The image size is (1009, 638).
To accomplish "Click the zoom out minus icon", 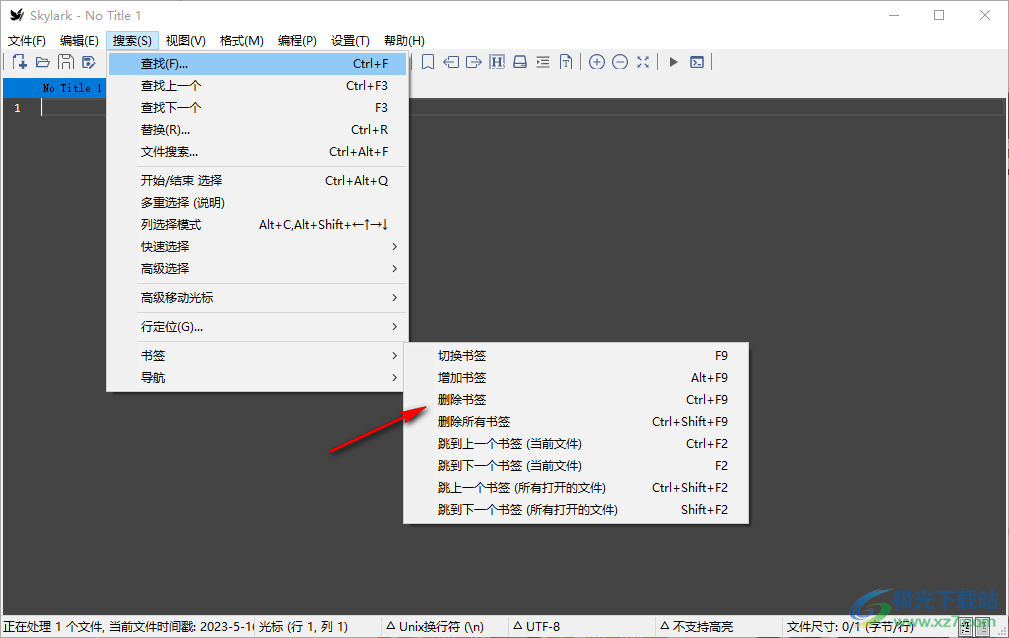I will [620, 62].
